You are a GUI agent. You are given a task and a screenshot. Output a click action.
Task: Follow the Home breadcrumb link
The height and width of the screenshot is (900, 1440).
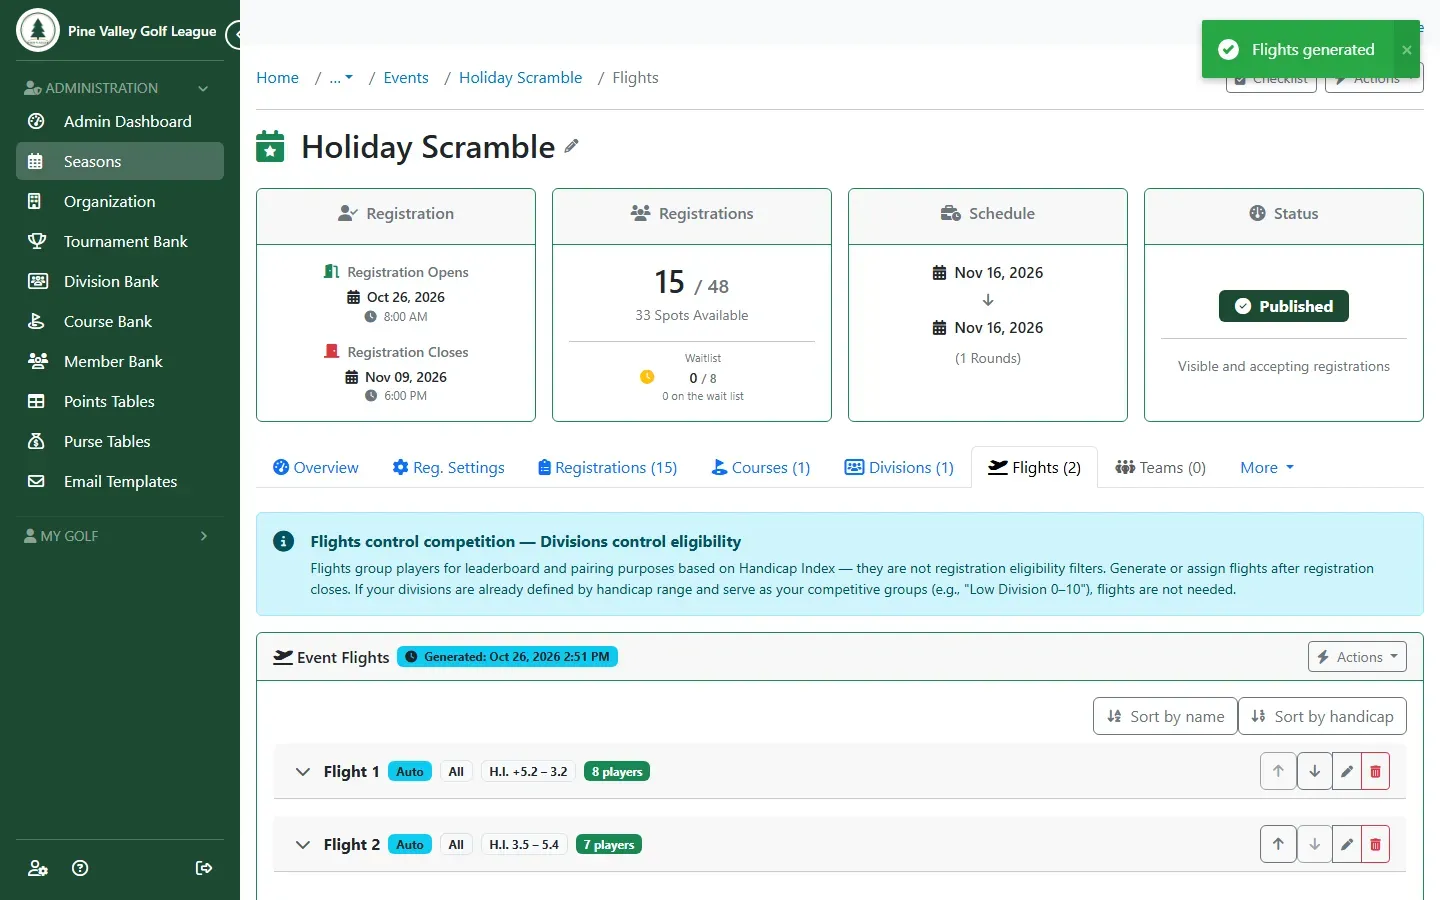click(x=277, y=78)
